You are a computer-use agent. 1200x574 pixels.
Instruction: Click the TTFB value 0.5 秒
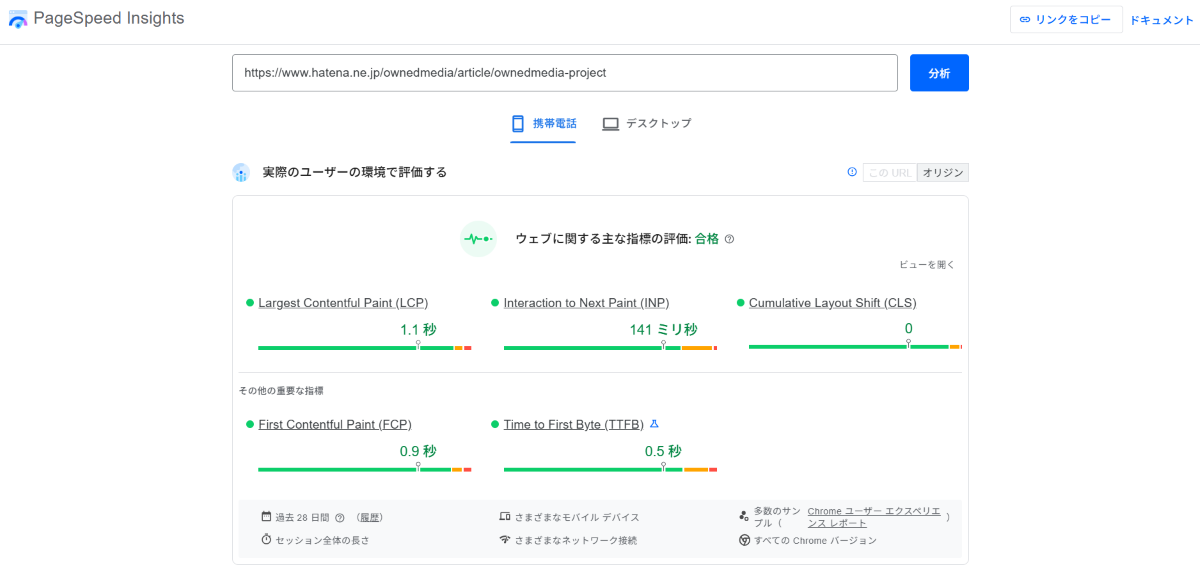[663, 451]
